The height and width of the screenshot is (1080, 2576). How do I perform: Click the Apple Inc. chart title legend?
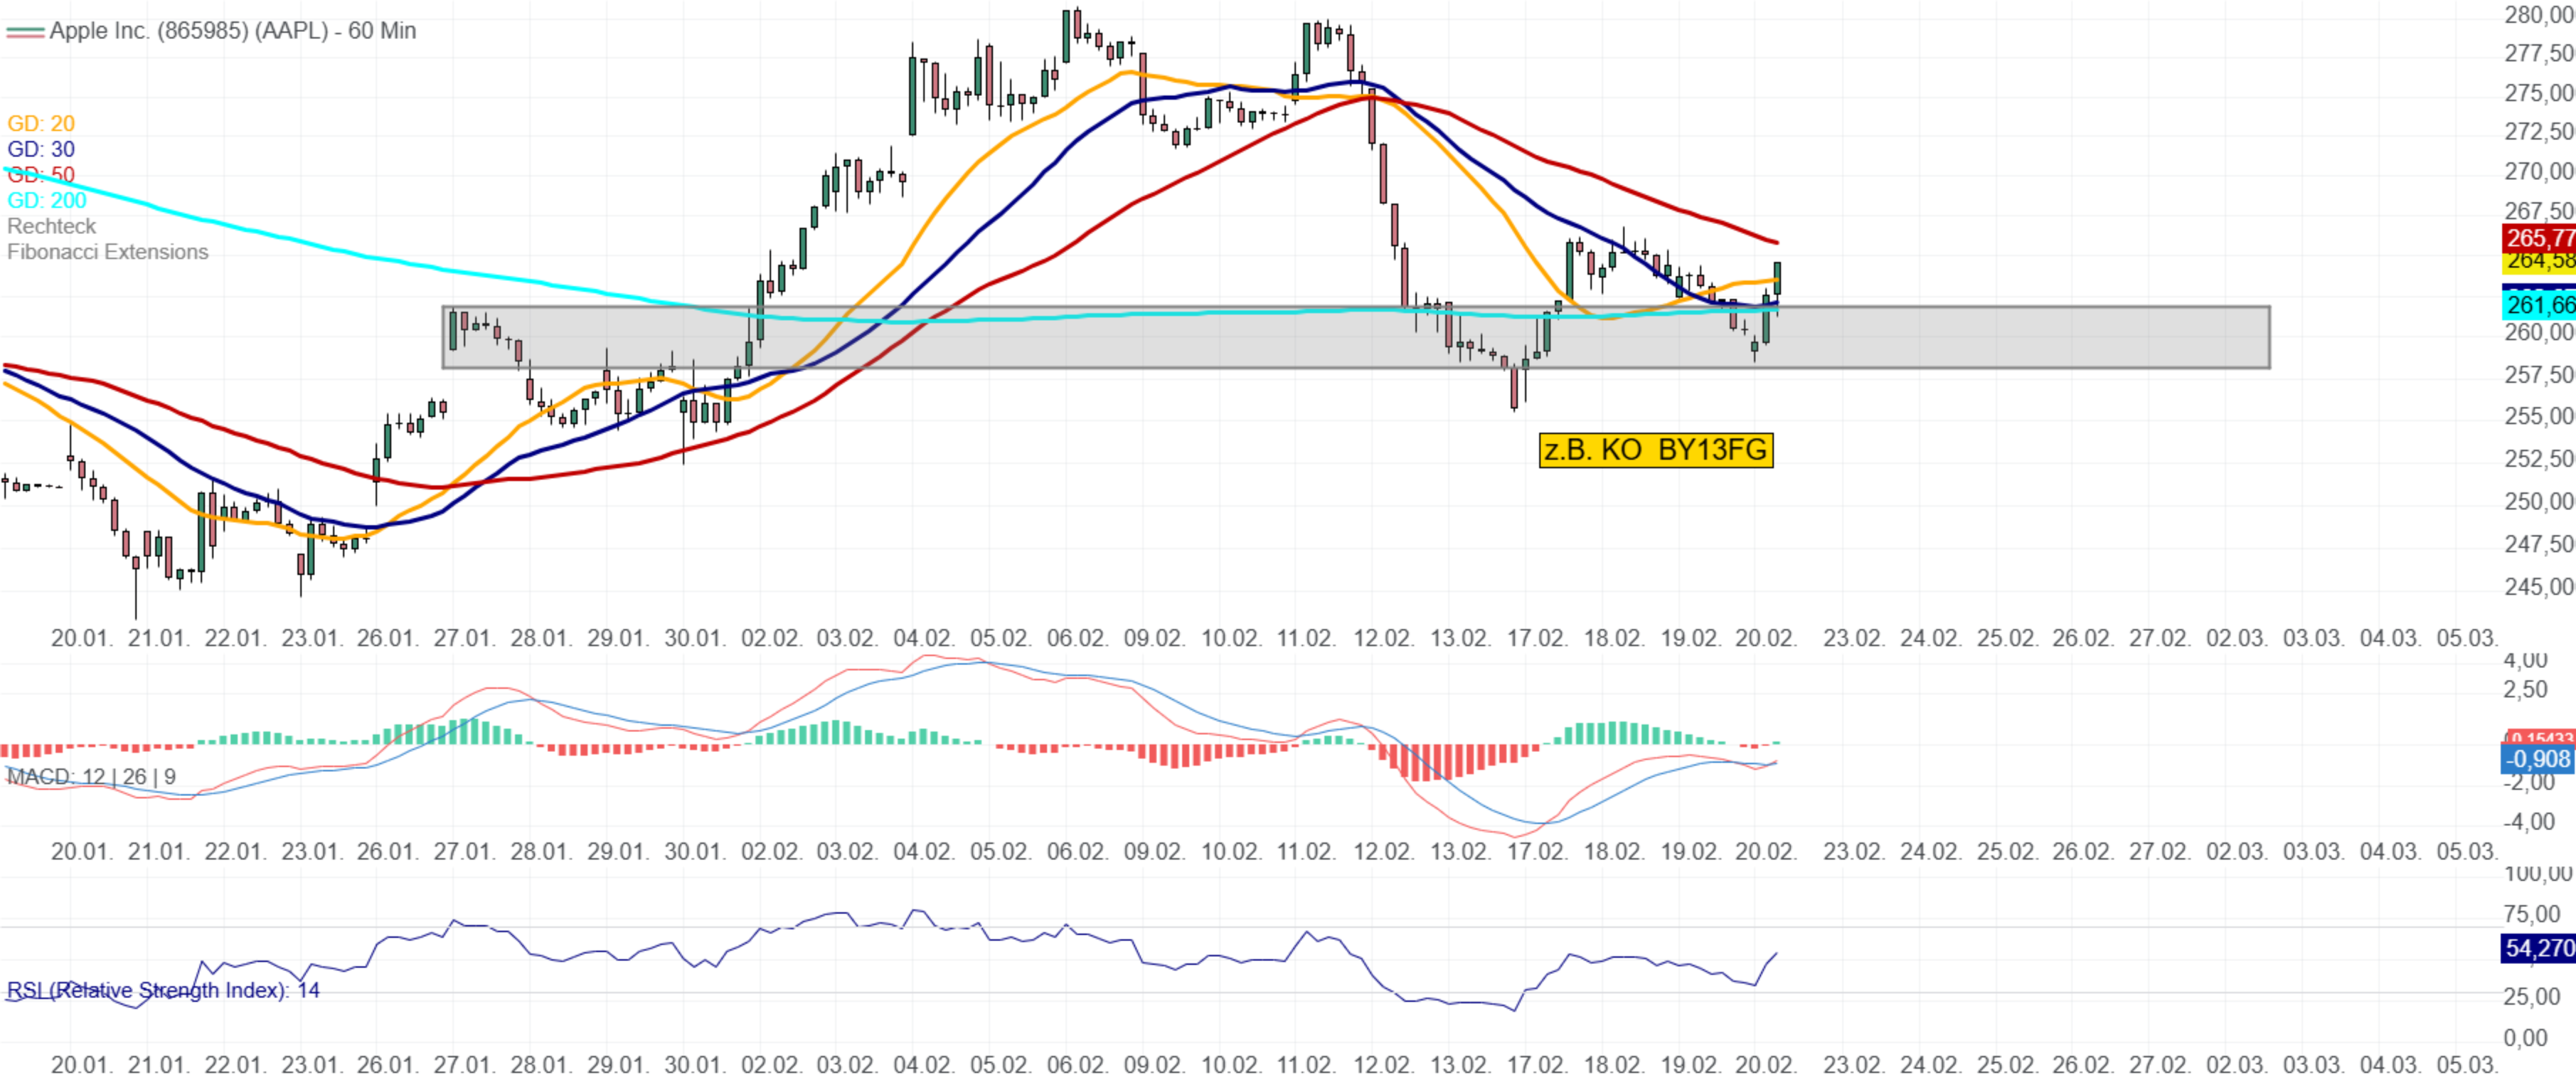232,31
